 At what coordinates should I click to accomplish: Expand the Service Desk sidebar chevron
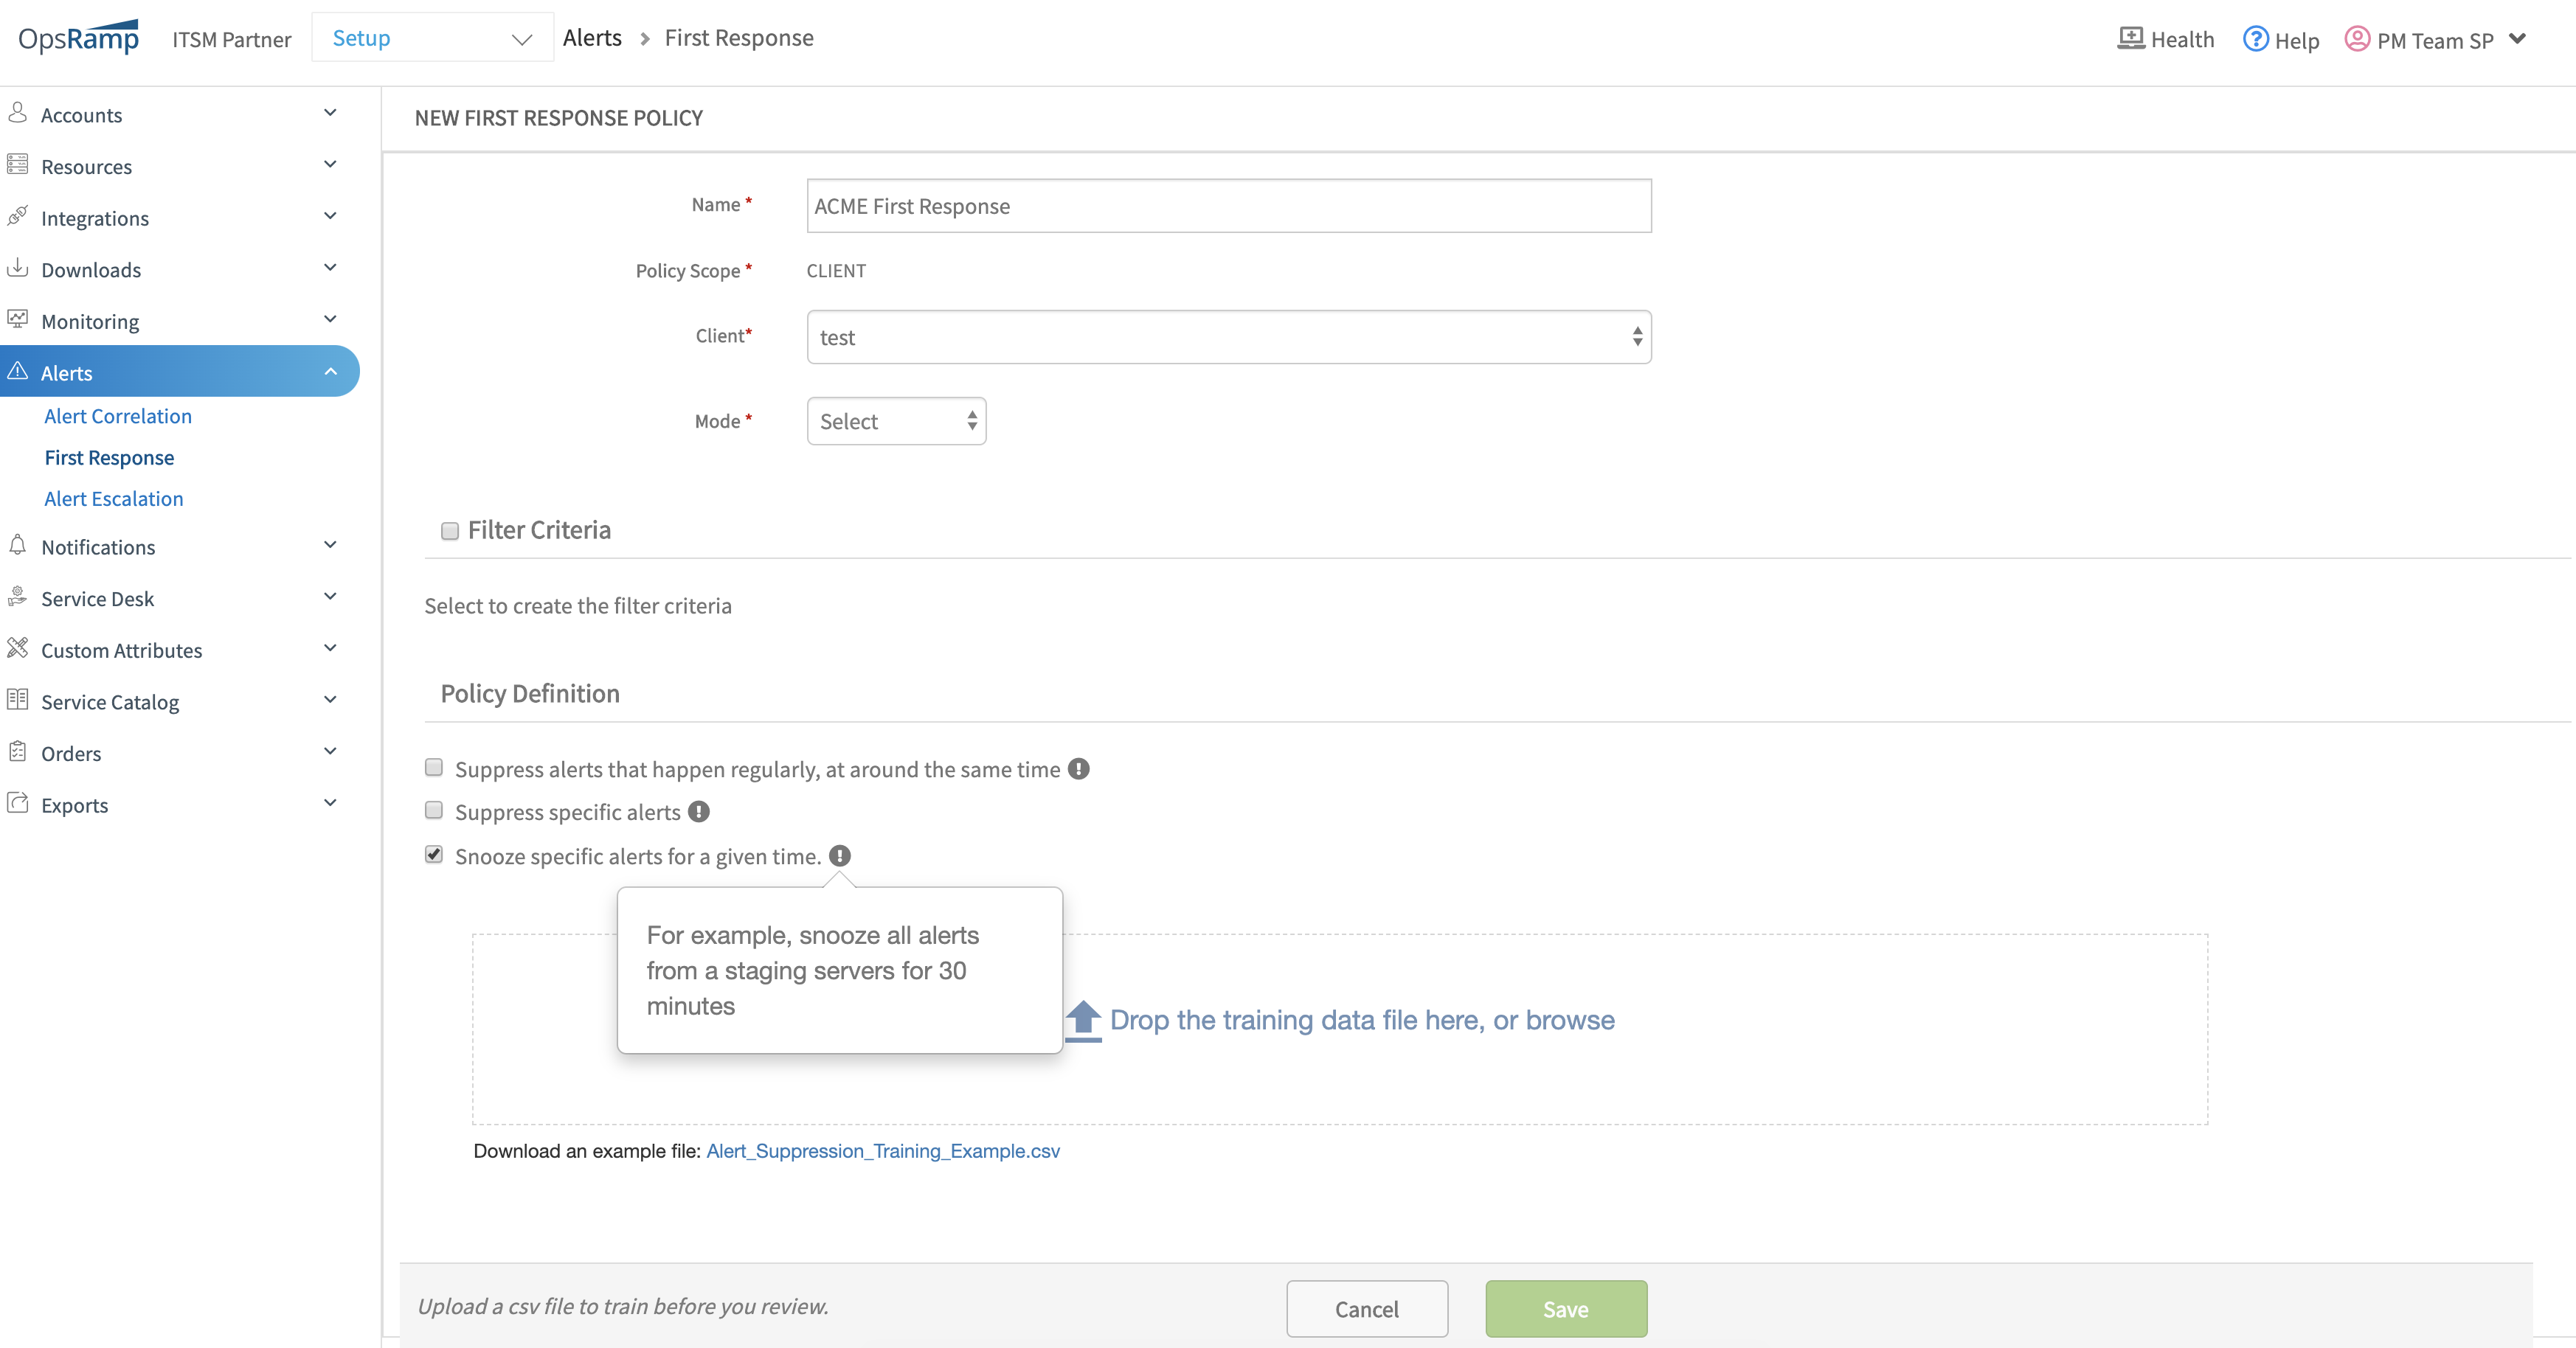(330, 597)
